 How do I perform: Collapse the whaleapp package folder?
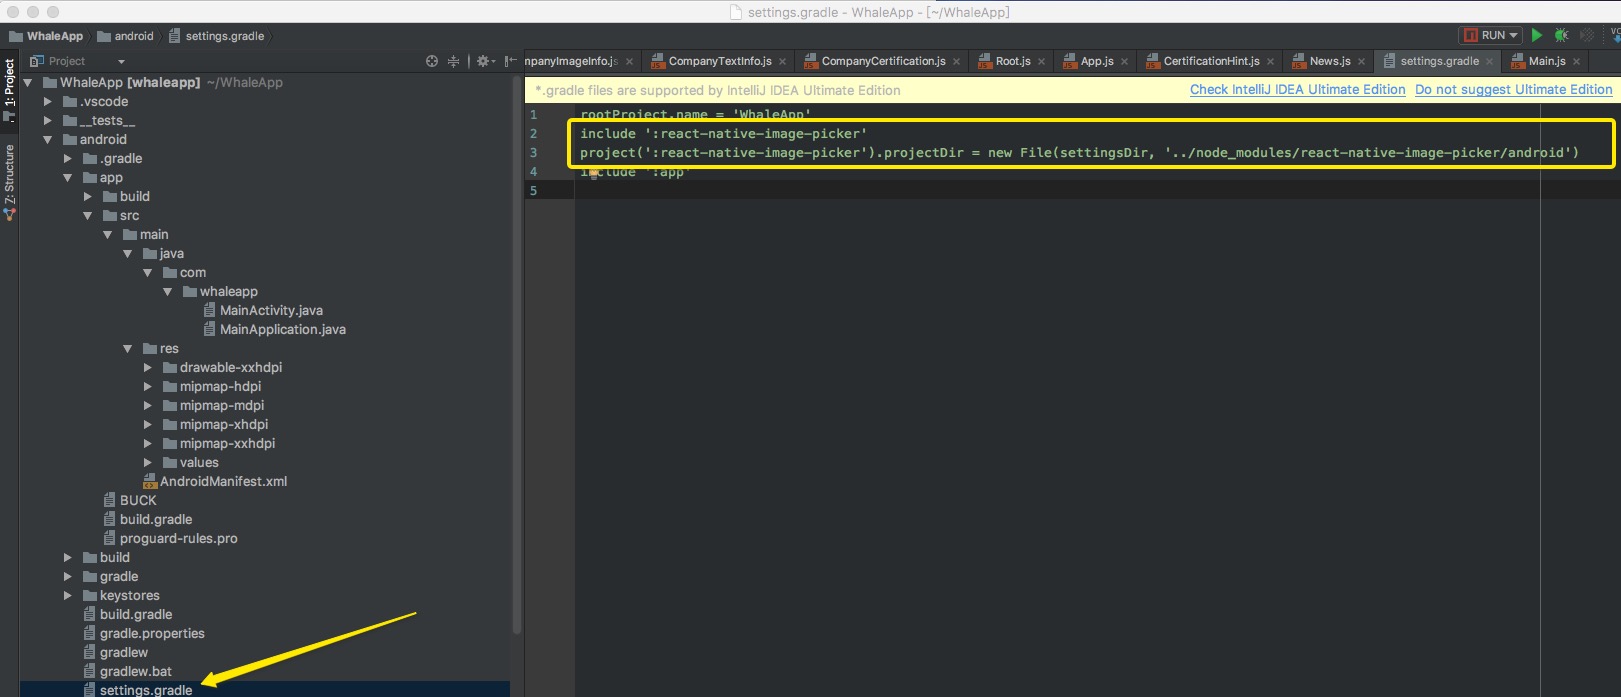tap(167, 292)
